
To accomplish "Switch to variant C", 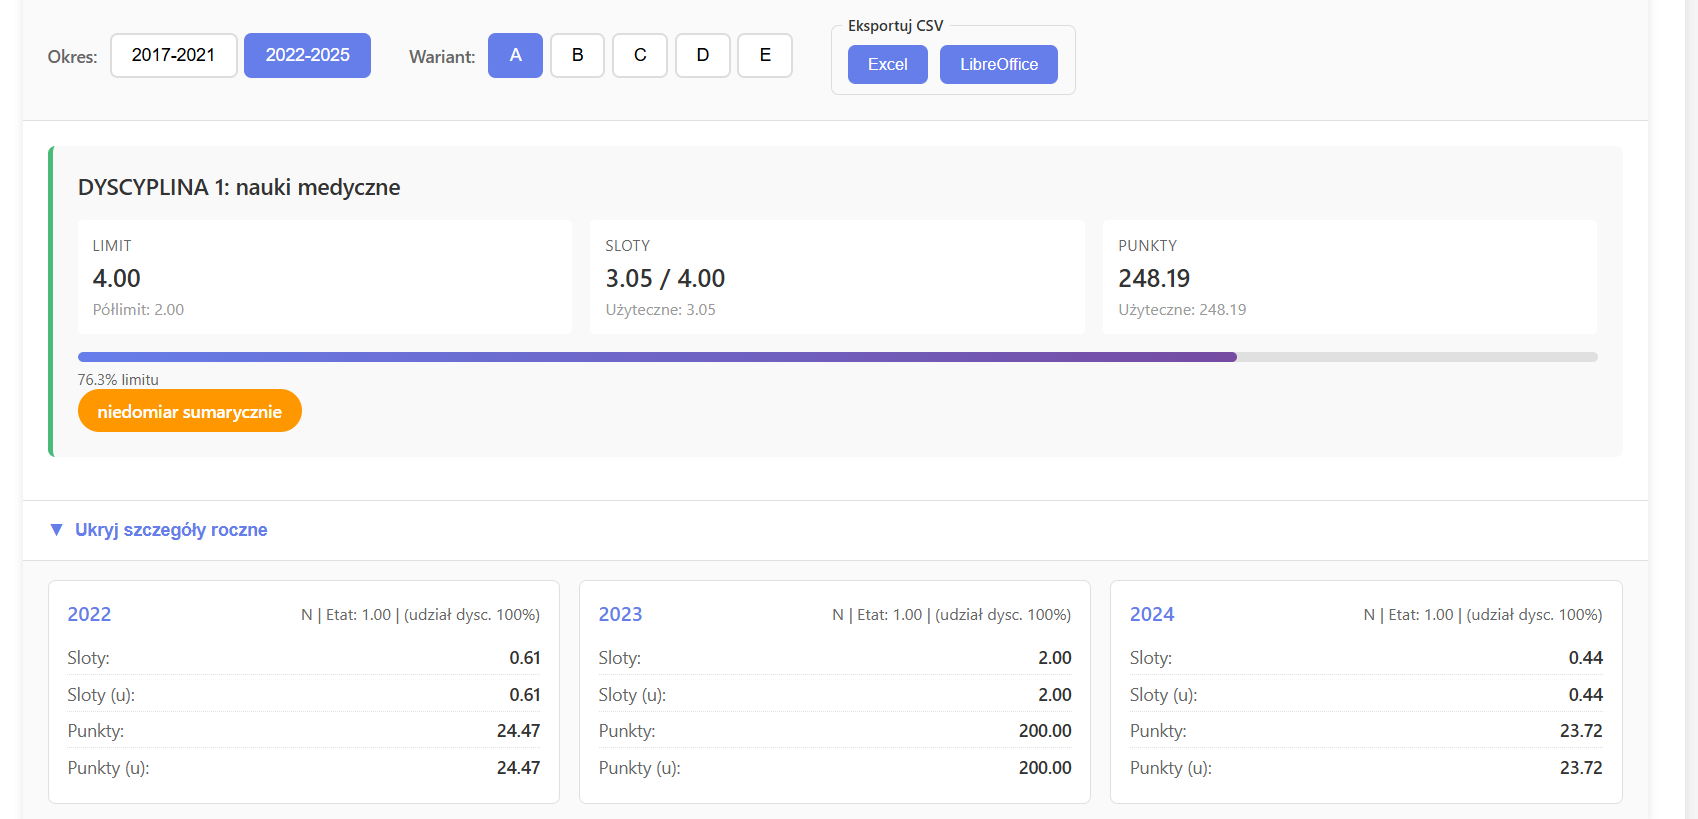I will click(640, 55).
